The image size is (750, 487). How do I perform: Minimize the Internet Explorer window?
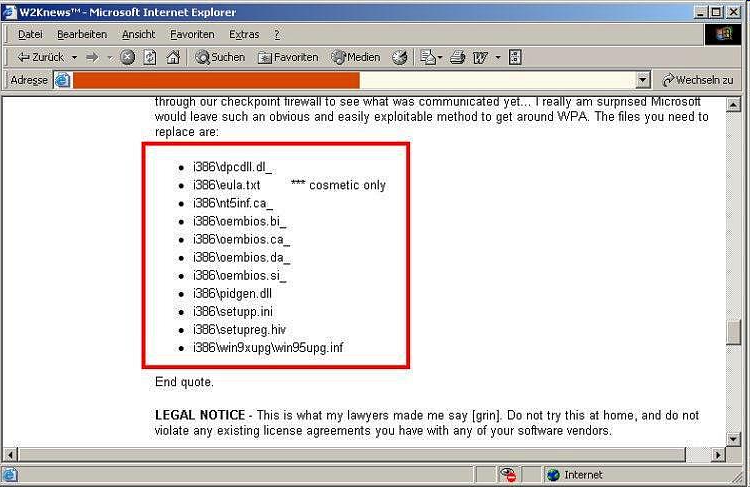[701, 12]
